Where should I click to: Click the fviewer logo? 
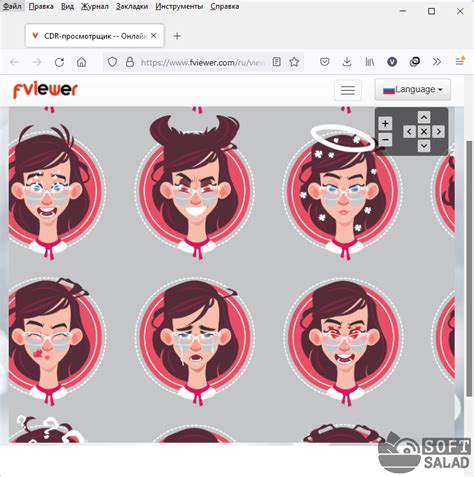click(45, 90)
